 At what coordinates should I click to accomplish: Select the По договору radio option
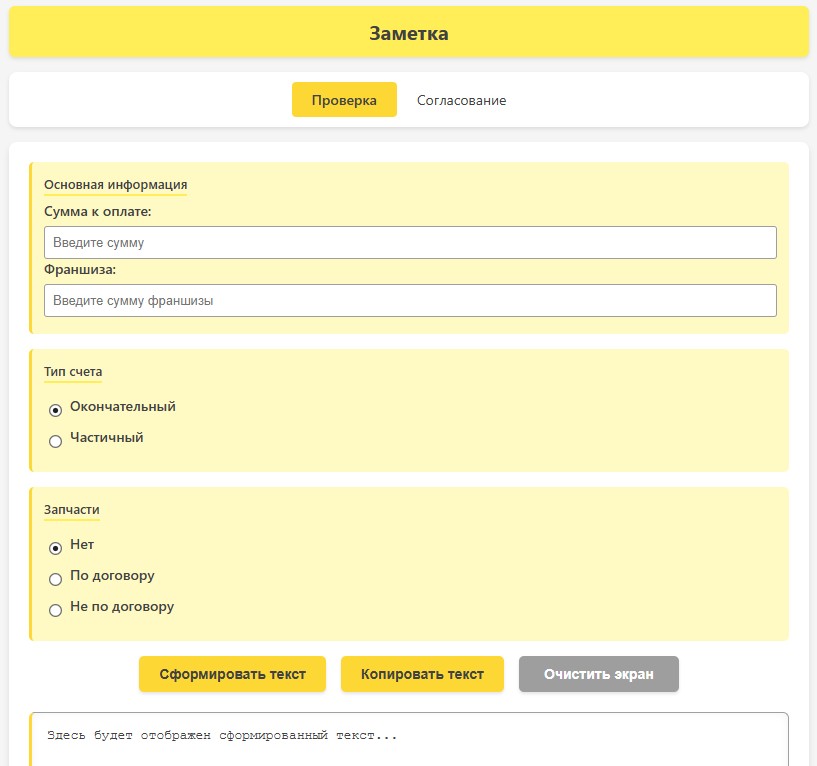(56, 579)
